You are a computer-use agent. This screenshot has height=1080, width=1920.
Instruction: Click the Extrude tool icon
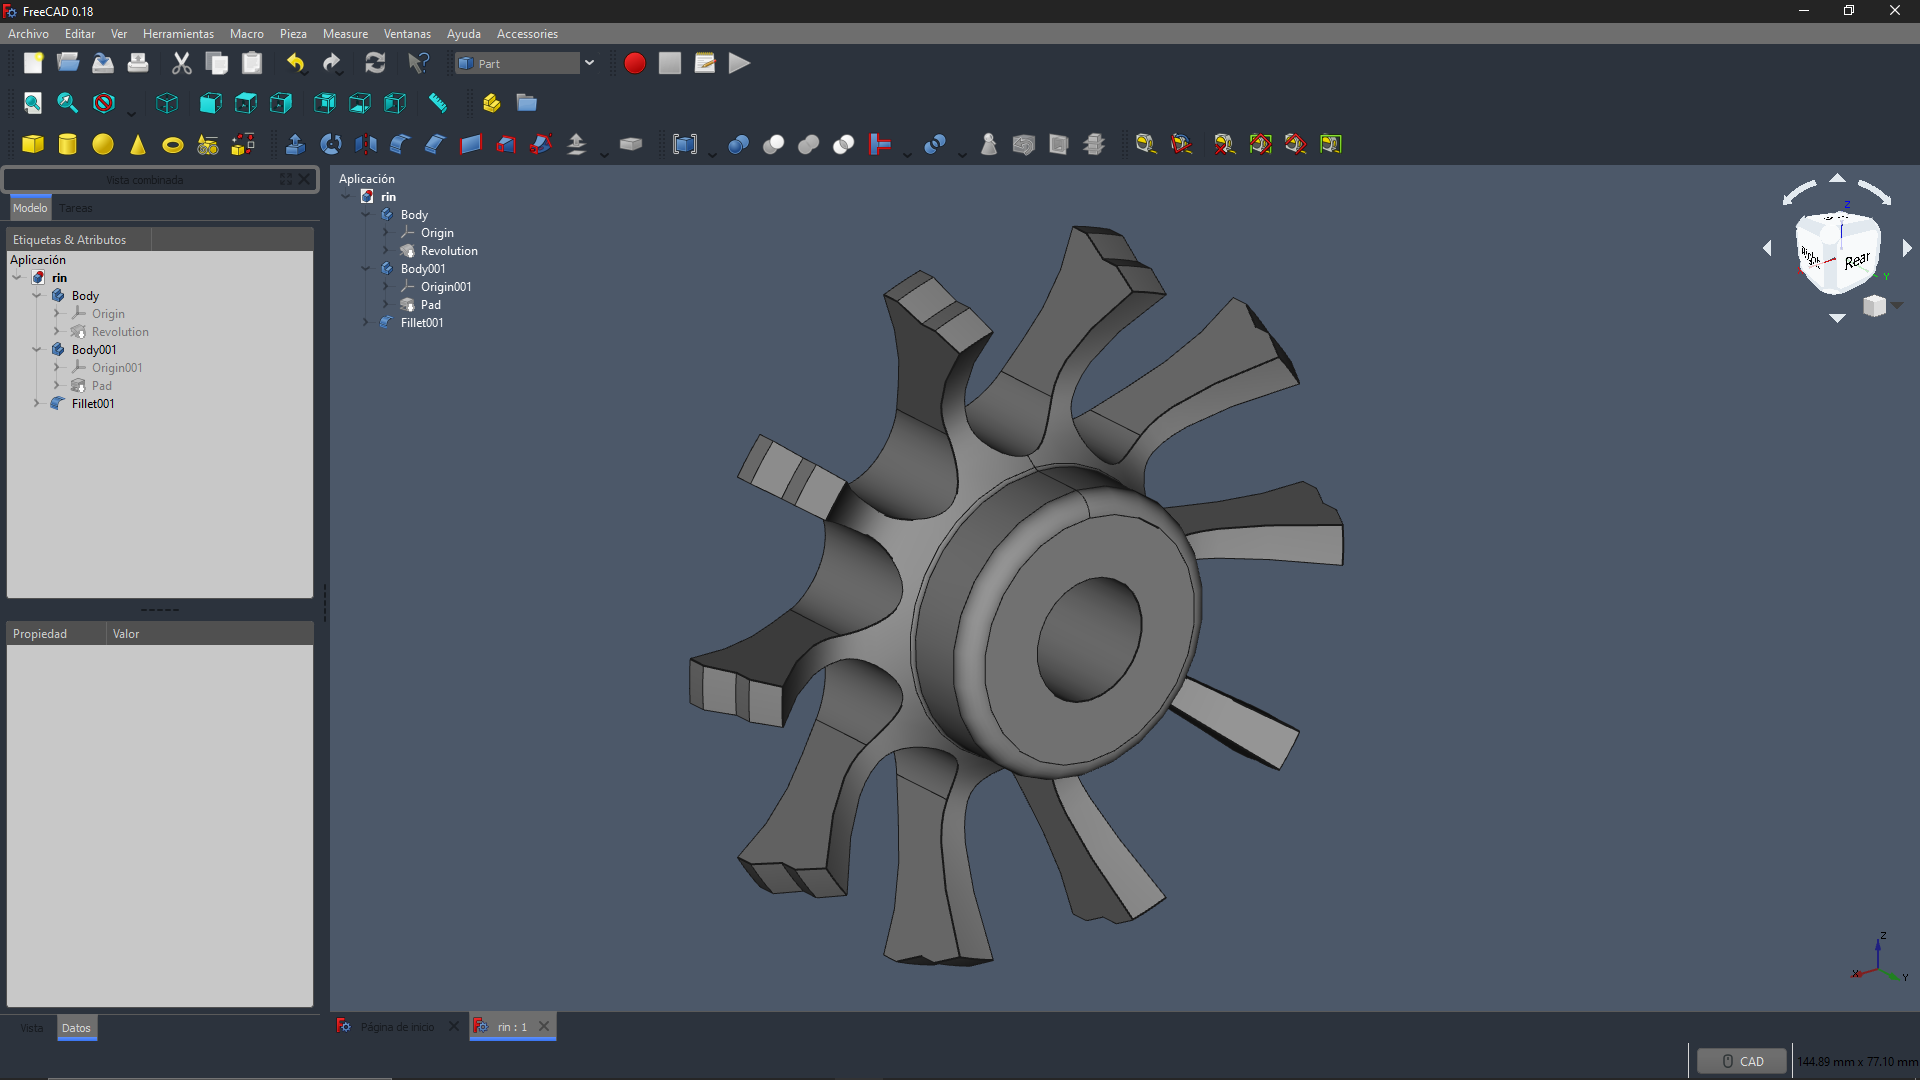[x=295, y=144]
